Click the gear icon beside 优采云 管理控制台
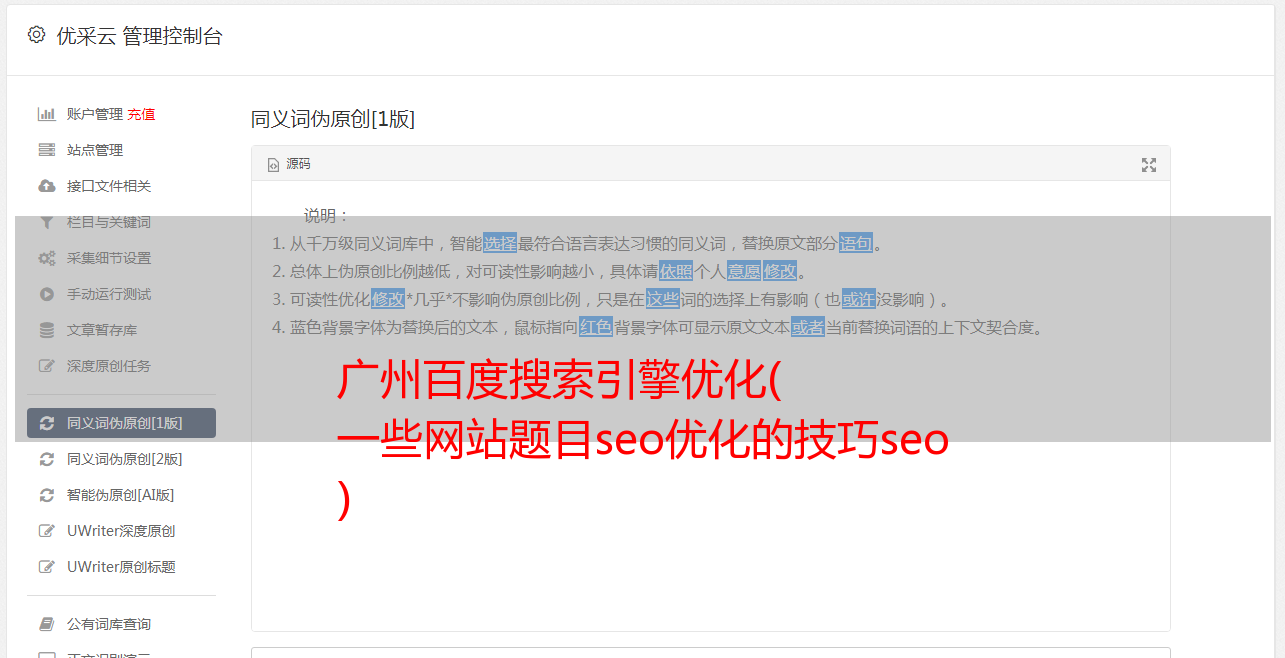 coord(37,35)
